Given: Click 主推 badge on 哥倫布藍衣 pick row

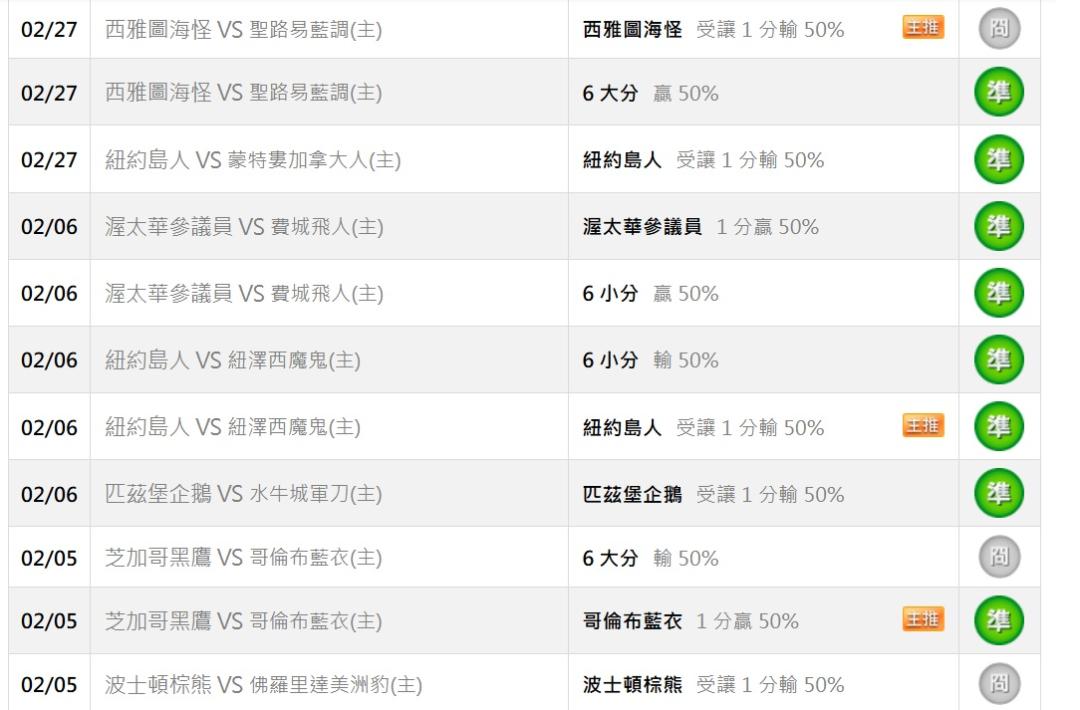Looking at the screenshot, I should click(922, 620).
